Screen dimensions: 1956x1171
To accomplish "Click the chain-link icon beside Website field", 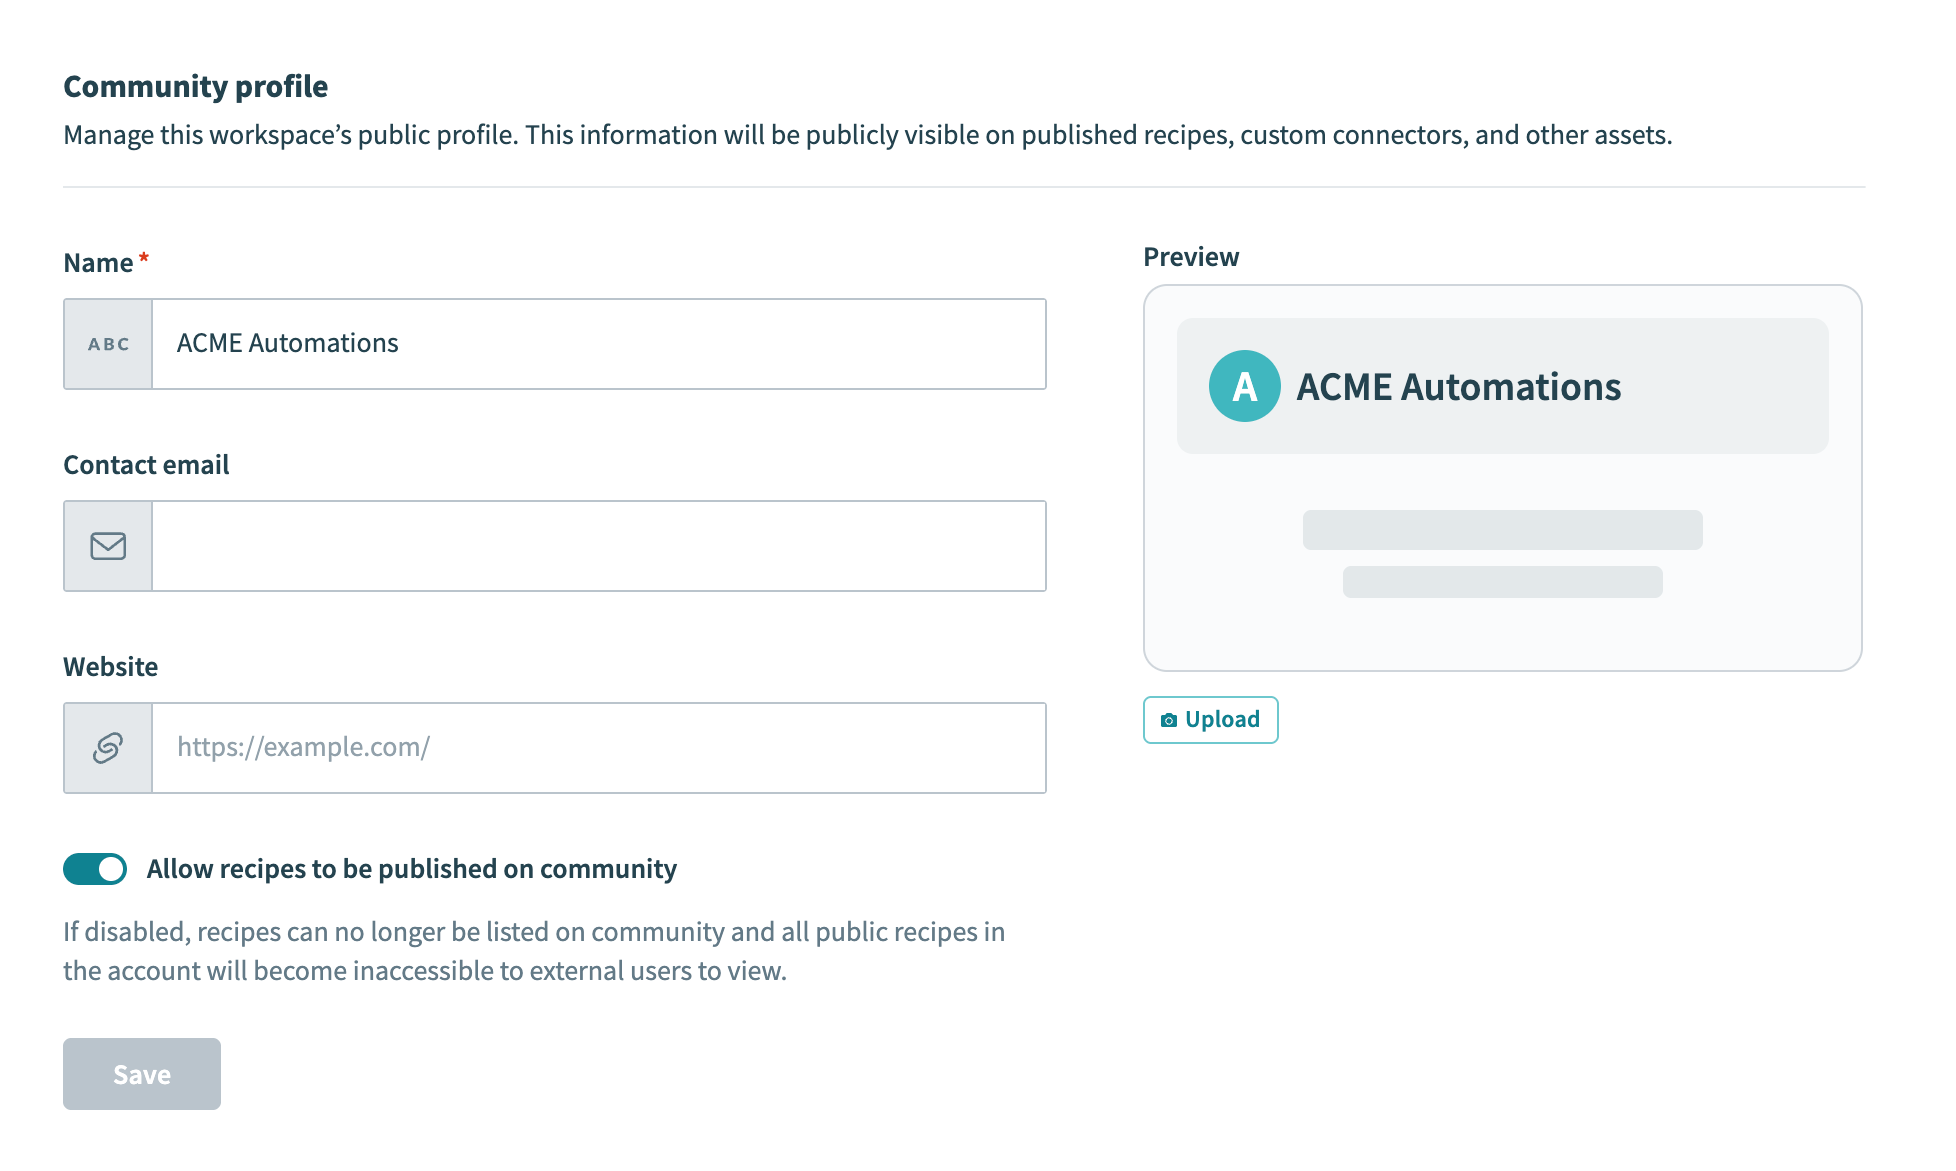I will [107, 747].
